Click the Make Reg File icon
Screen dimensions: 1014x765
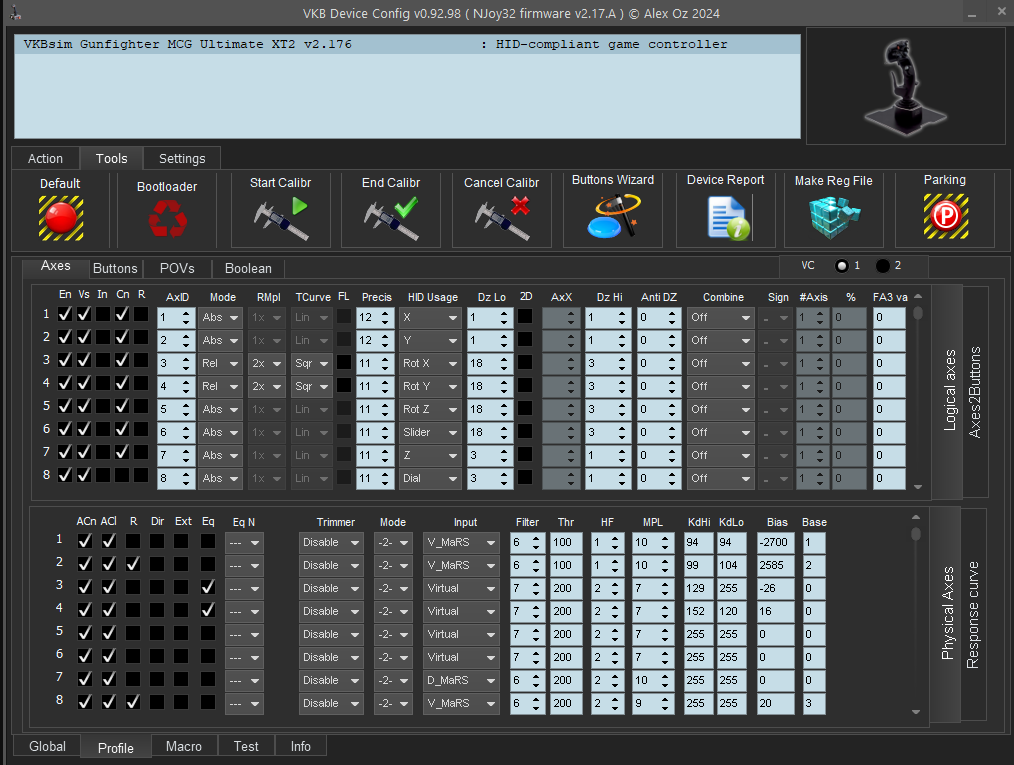click(833, 217)
